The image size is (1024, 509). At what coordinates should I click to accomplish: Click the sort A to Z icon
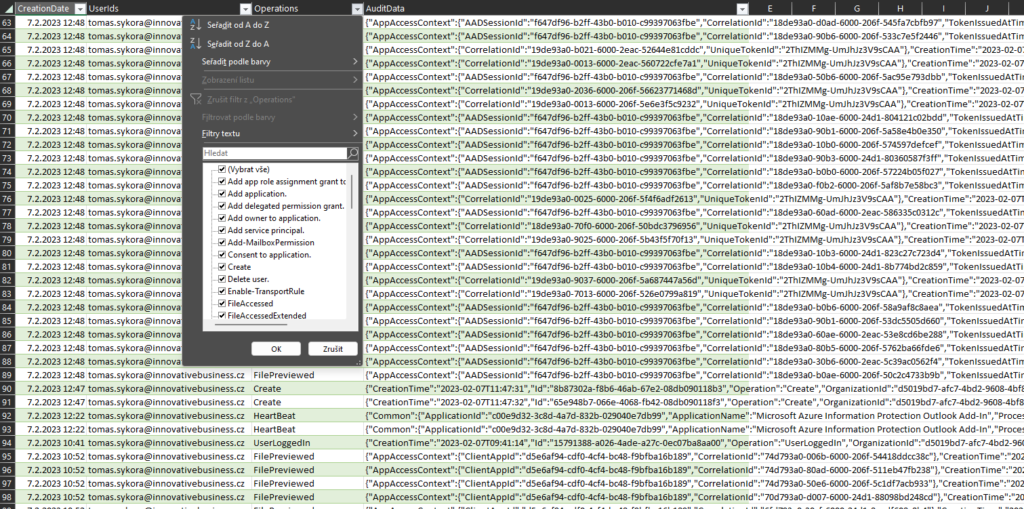pyautogui.click(x=195, y=25)
